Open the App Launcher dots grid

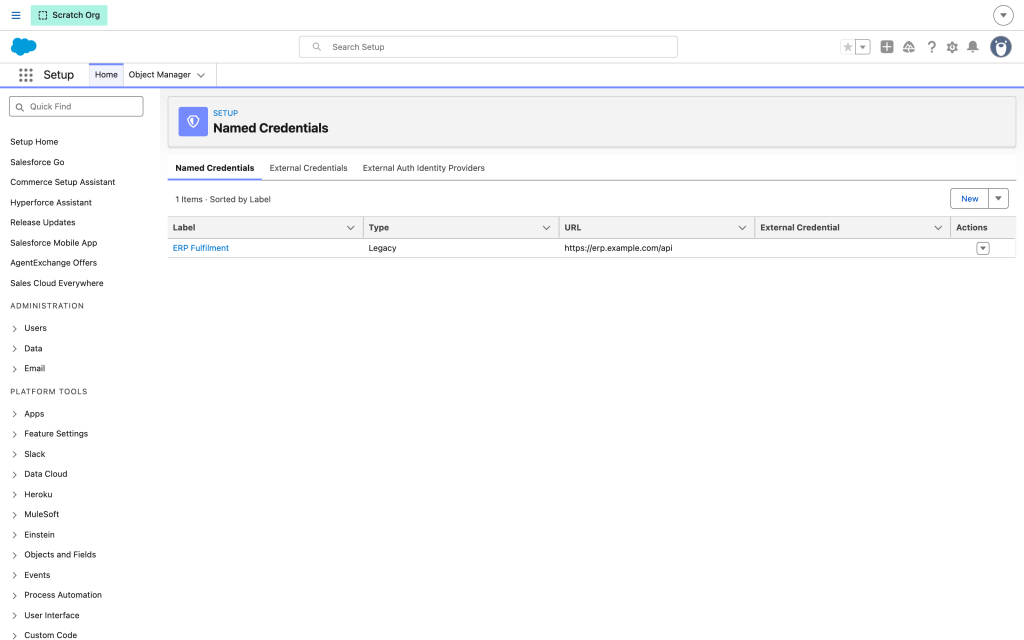tap(25, 75)
